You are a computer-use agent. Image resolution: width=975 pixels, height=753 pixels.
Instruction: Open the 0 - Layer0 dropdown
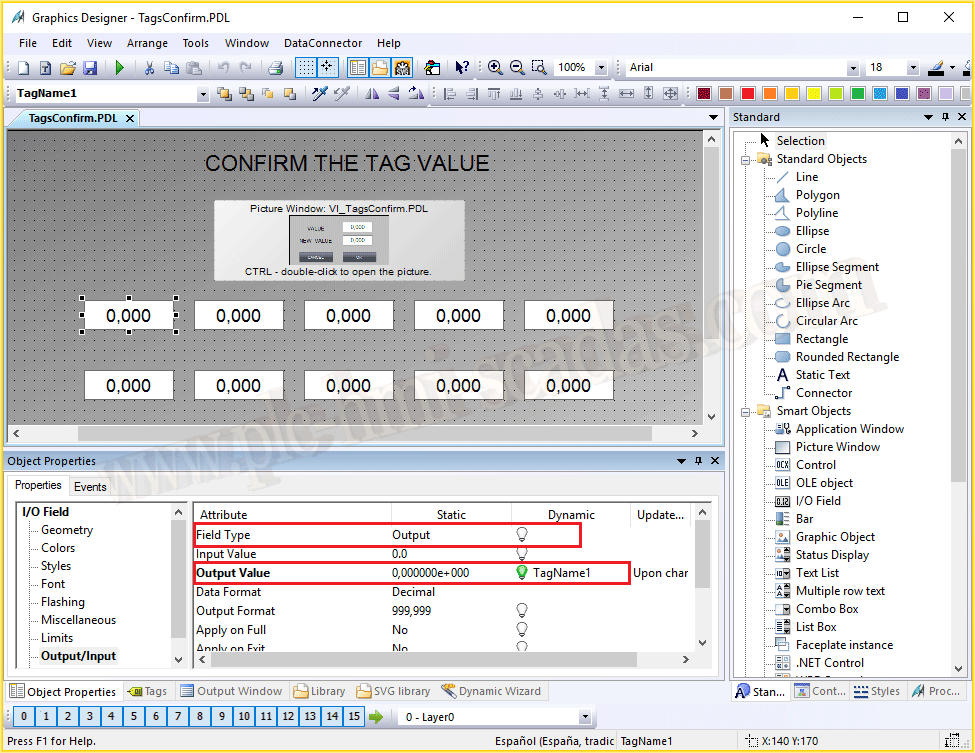585,717
